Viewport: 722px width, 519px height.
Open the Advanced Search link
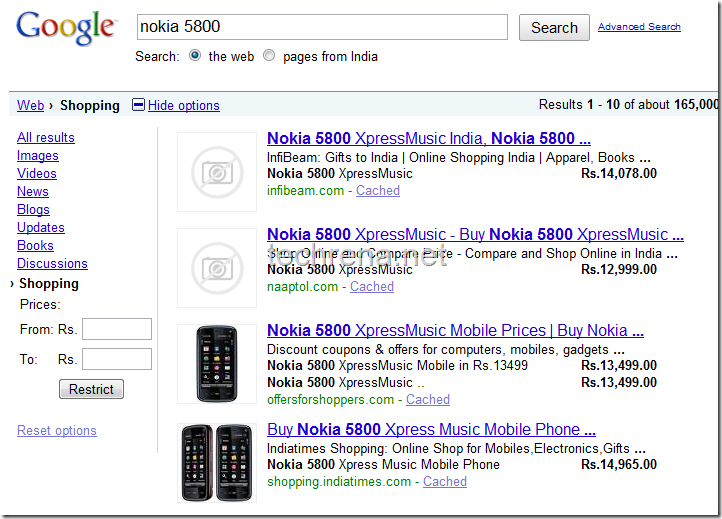point(639,27)
